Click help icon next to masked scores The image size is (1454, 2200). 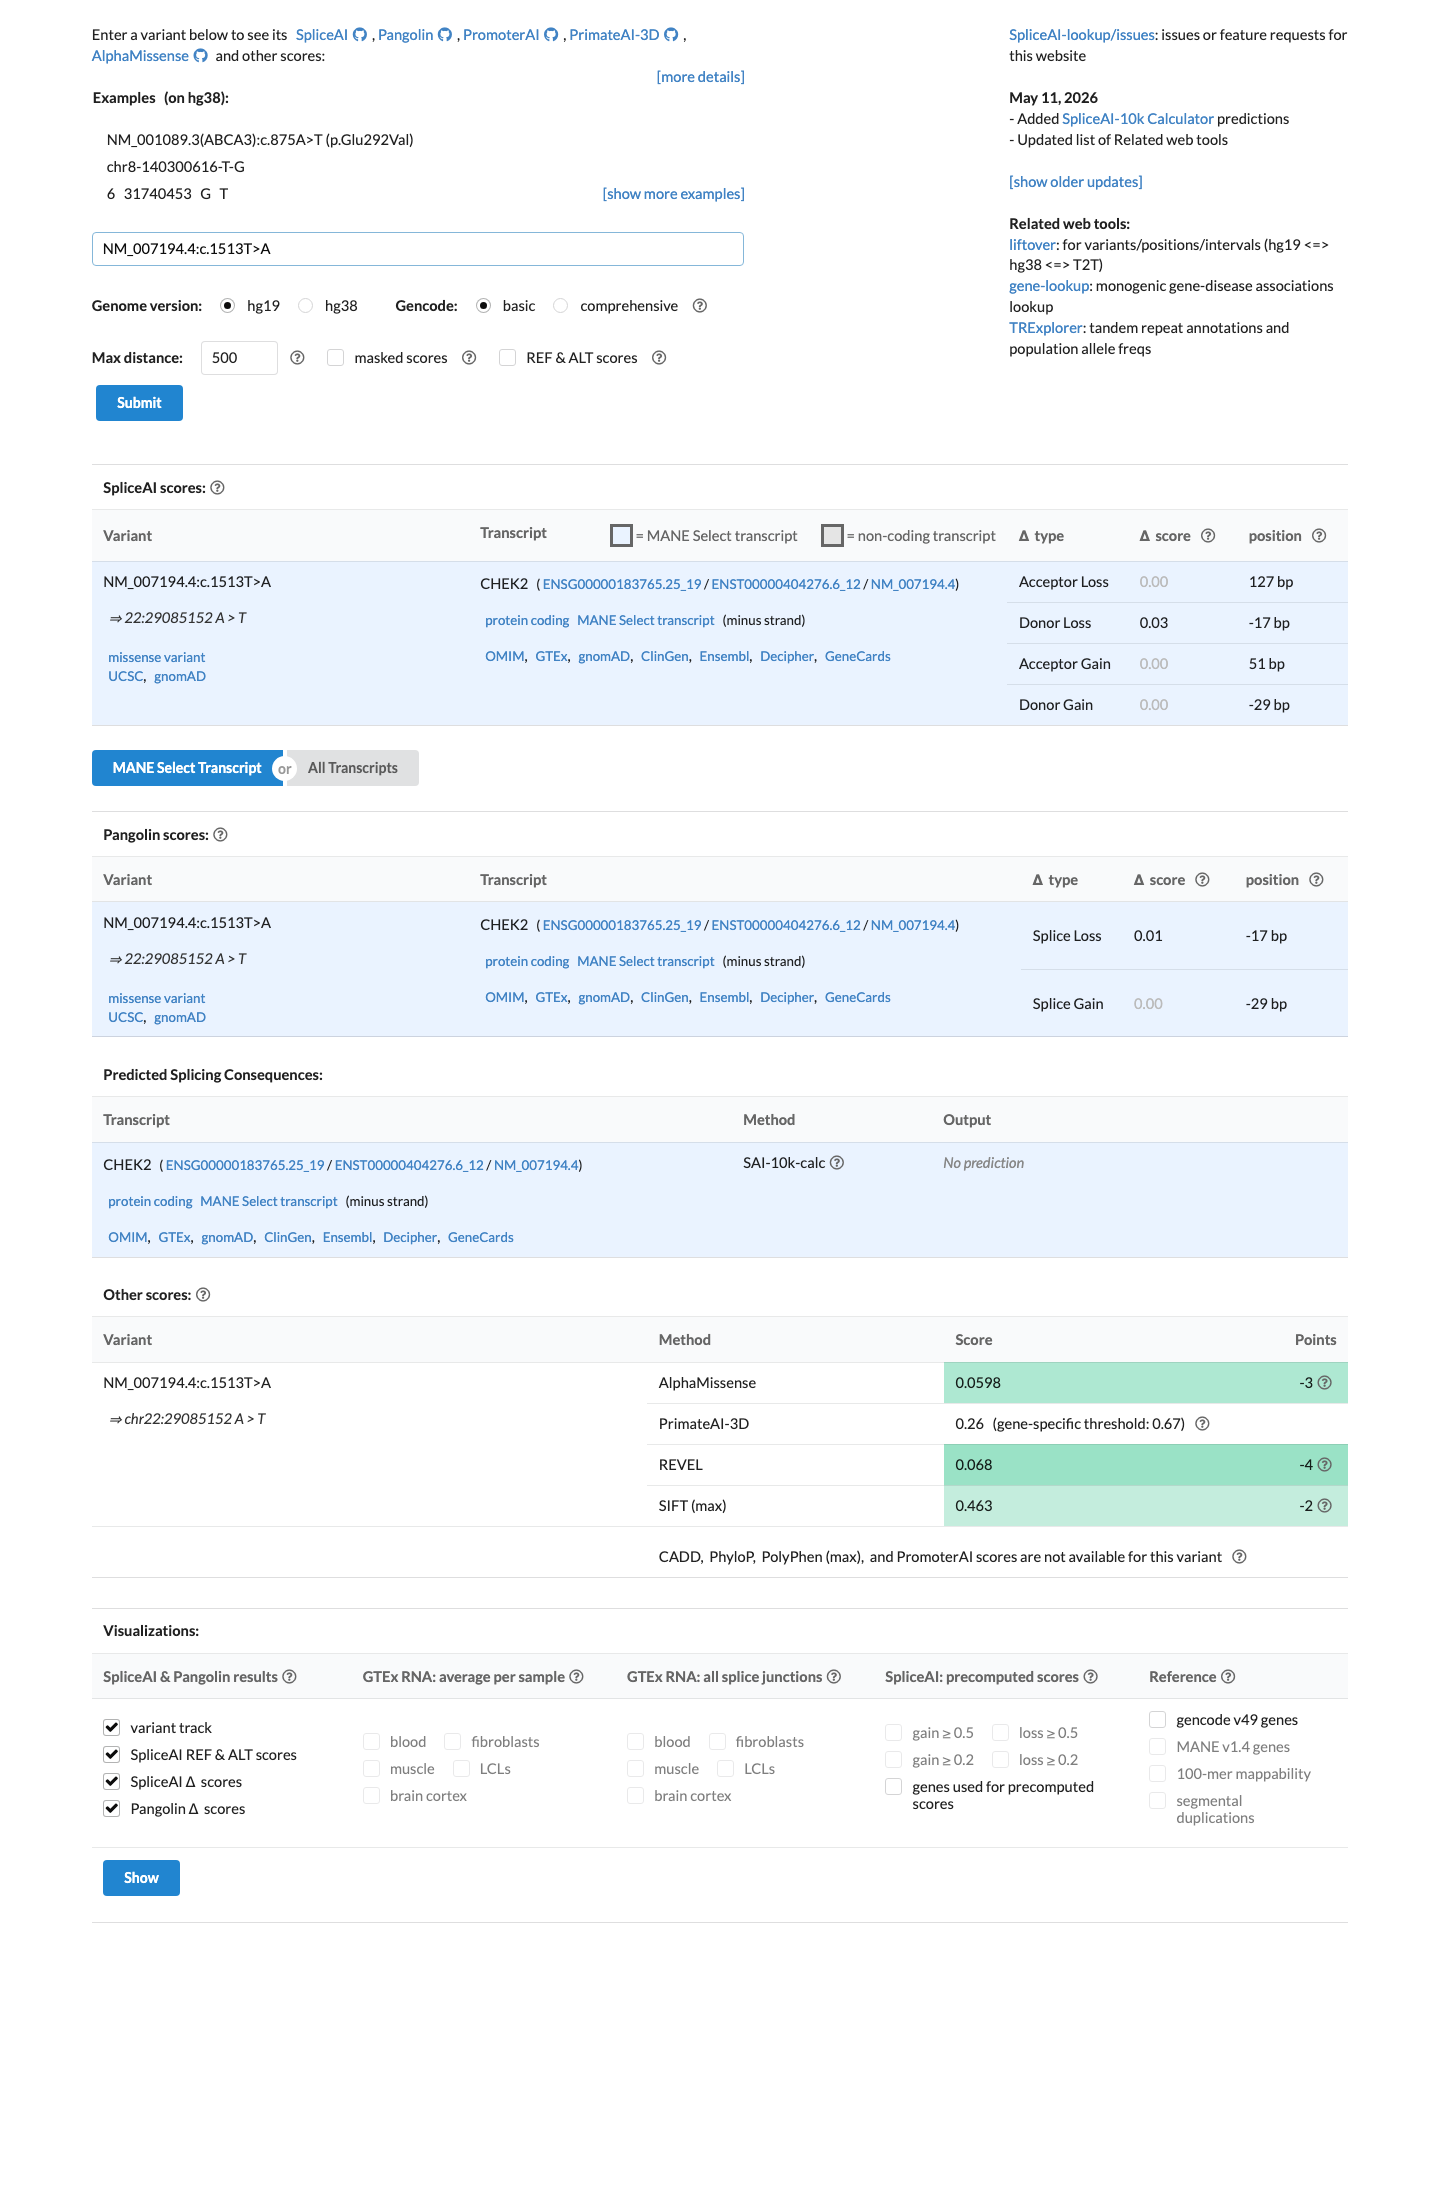tap(469, 358)
